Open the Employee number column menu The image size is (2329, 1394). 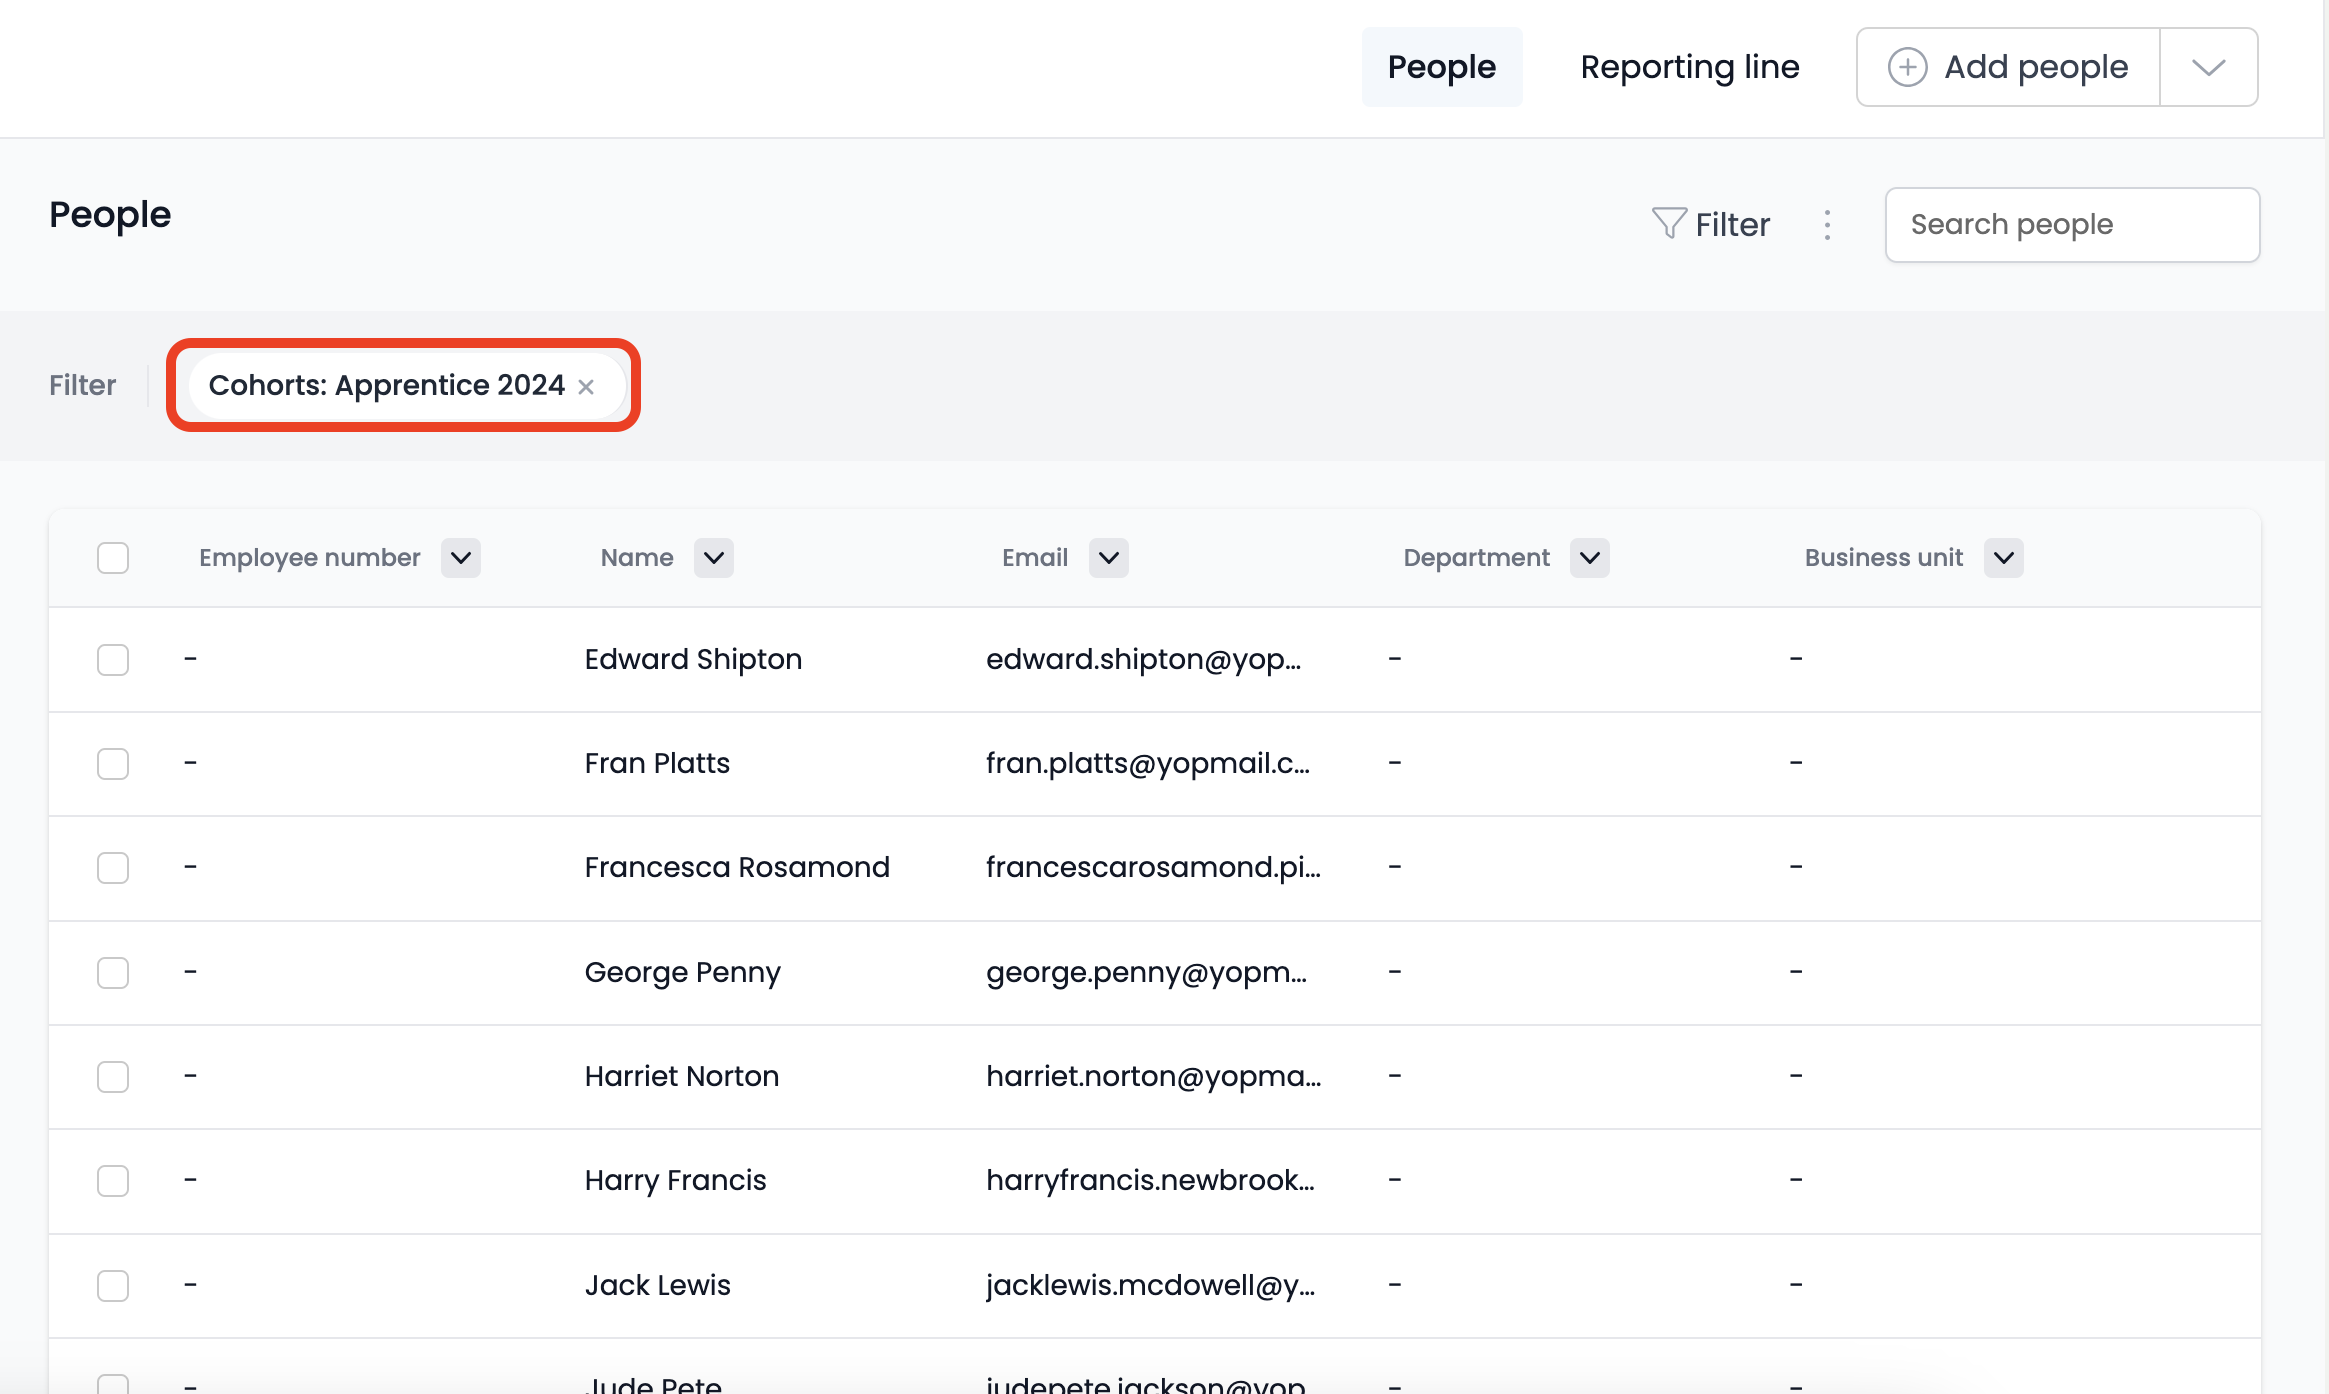pyautogui.click(x=461, y=558)
